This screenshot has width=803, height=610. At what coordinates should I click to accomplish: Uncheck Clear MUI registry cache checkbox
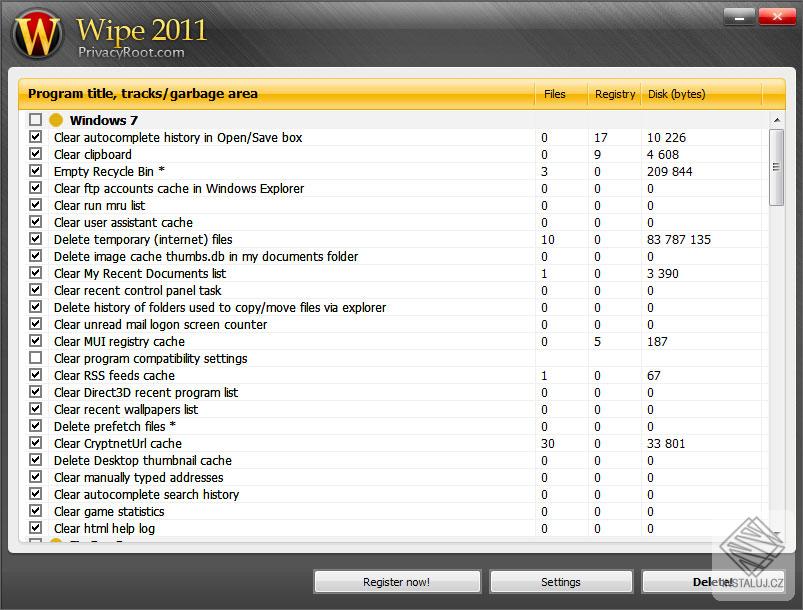coord(35,341)
